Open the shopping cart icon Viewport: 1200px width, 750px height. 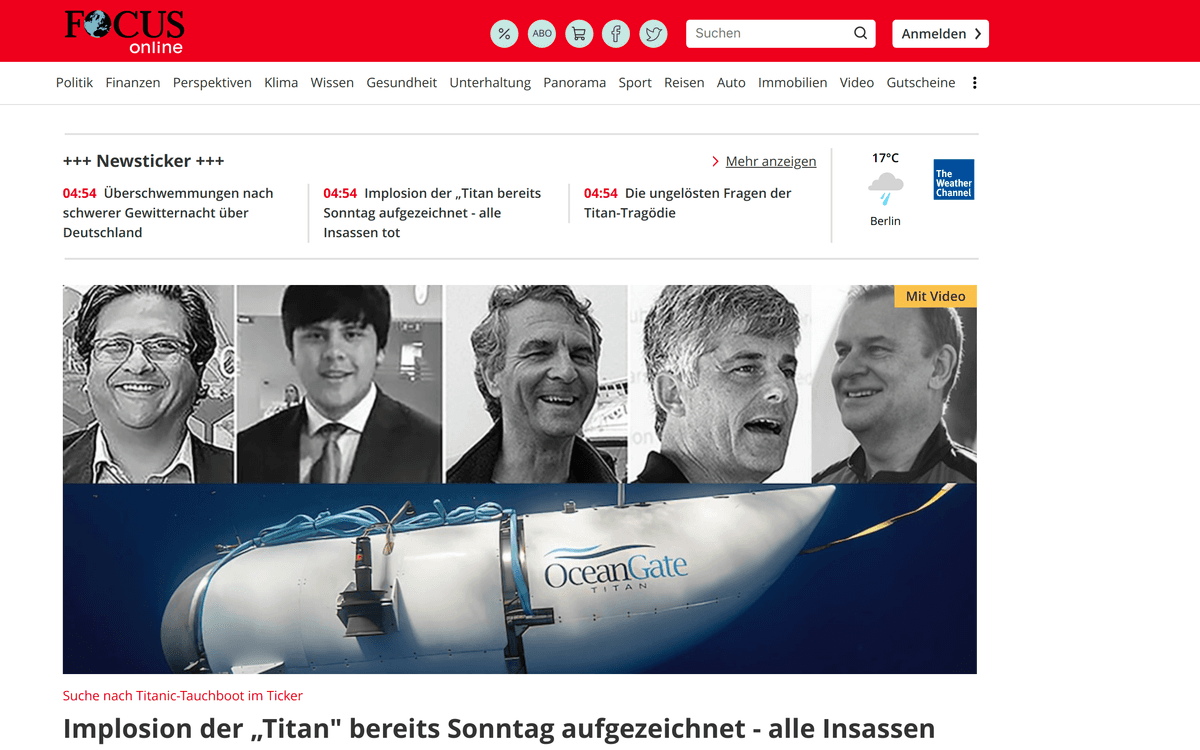click(x=579, y=34)
